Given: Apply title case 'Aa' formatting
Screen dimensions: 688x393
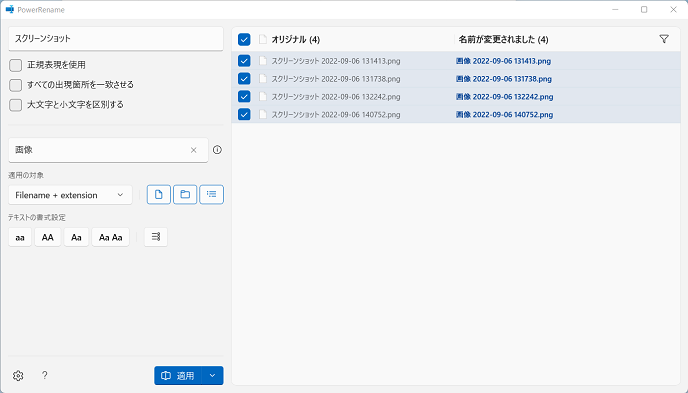Looking at the screenshot, I should pos(76,237).
